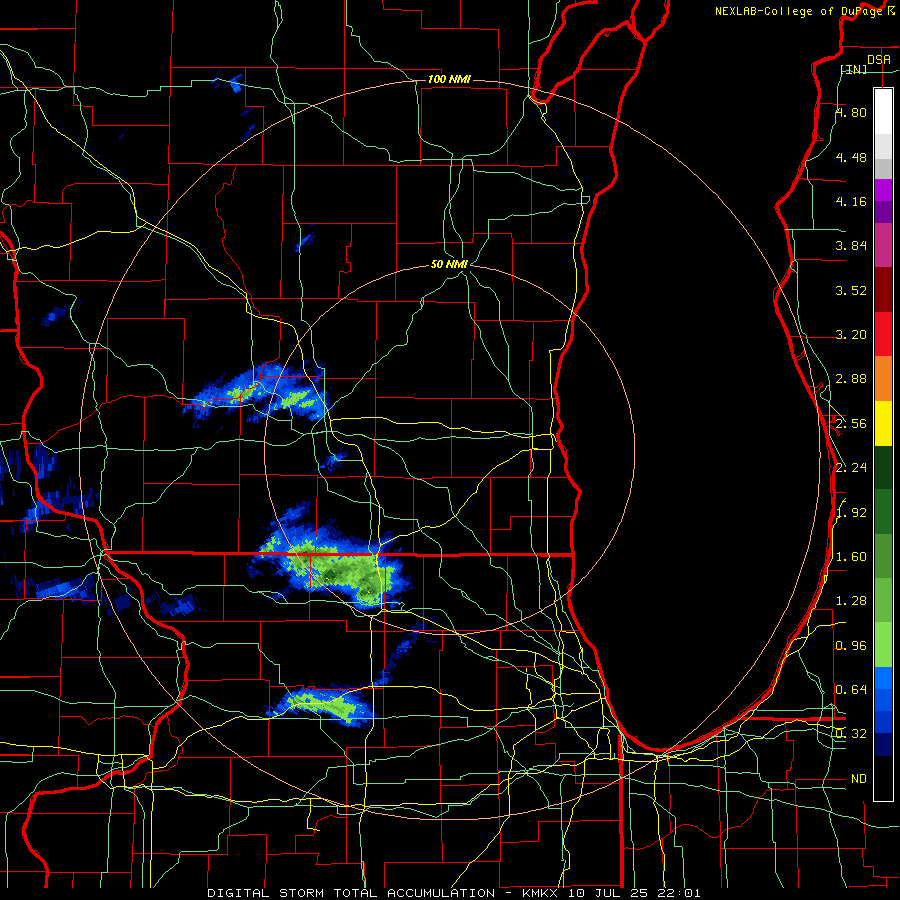
Task: Click the 0.64 legend value
Action: pyautogui.click(x=851, y=690)
